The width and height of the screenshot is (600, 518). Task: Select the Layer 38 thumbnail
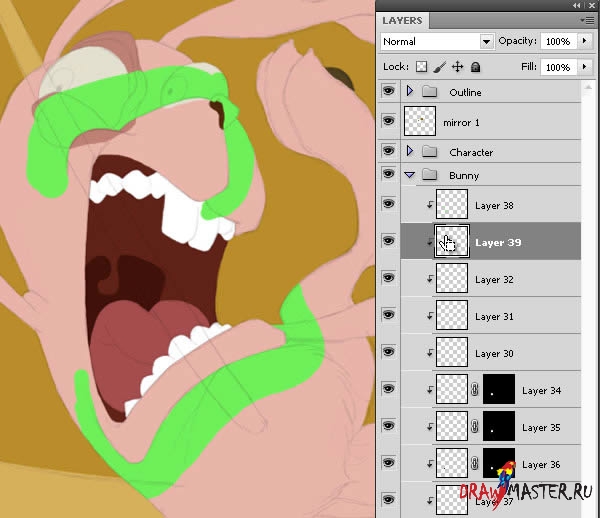tap(452, 204)
